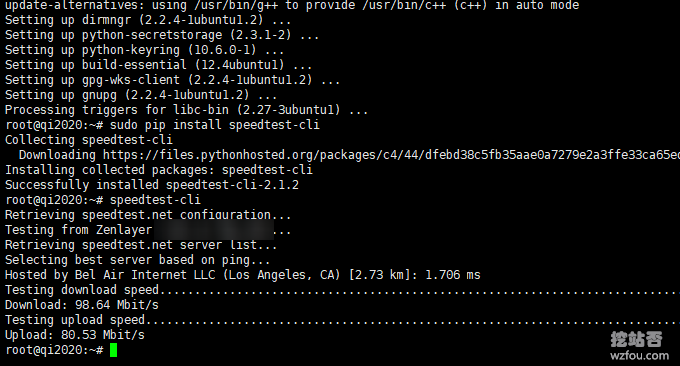Click the 'Collecting speedtest-cli' line

point(88,140)
